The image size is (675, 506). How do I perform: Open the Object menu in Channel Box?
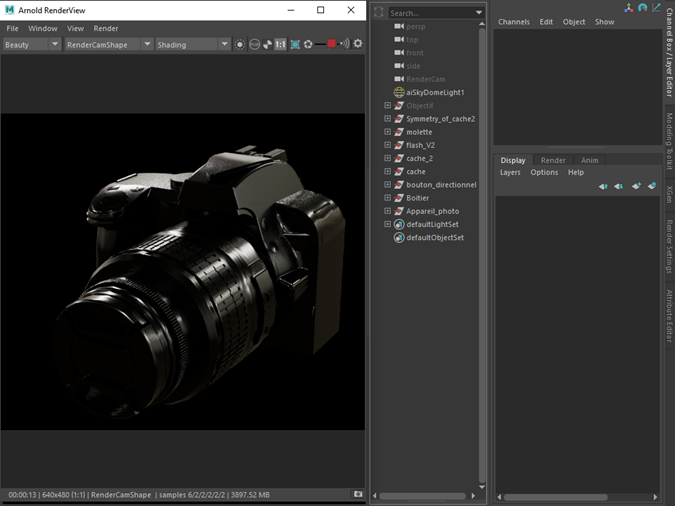coord(573,22)
